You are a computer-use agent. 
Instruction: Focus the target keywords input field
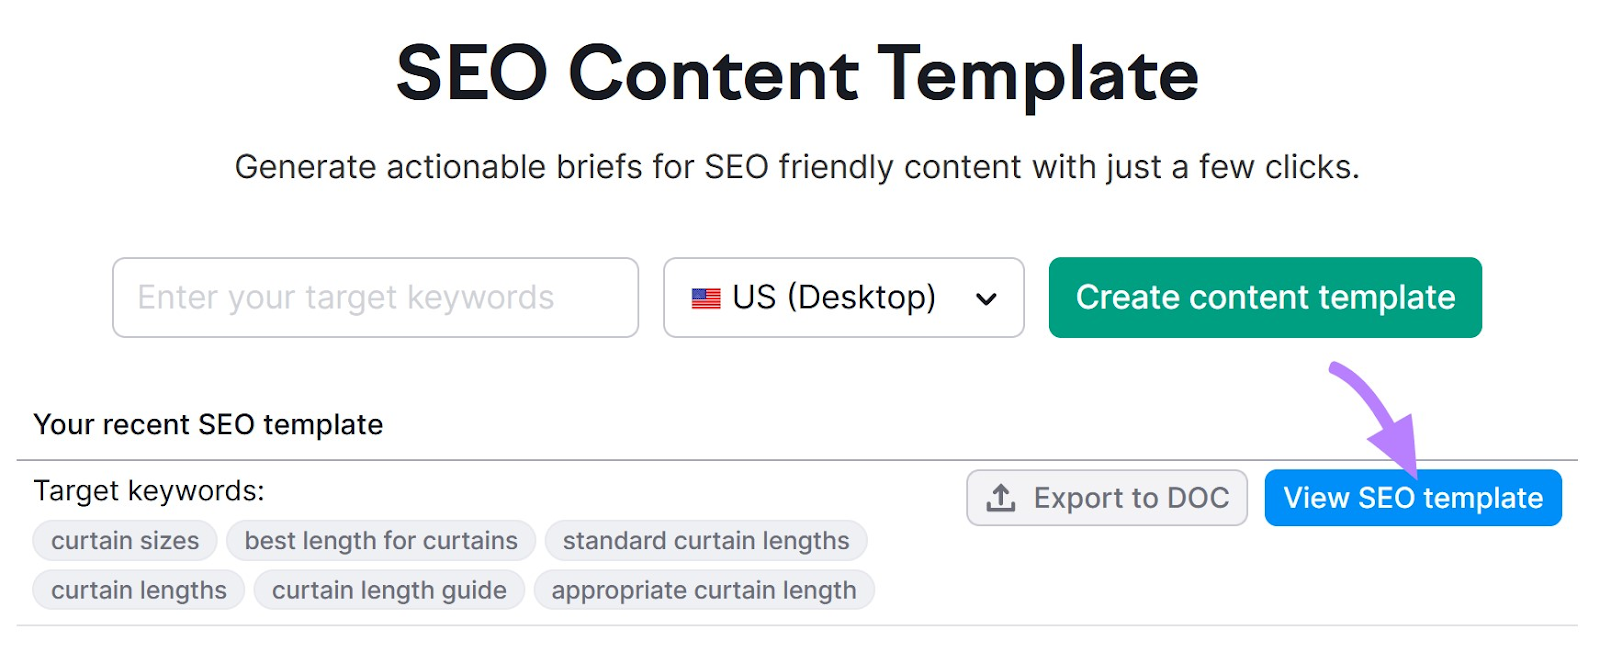(x=375, y=297)
